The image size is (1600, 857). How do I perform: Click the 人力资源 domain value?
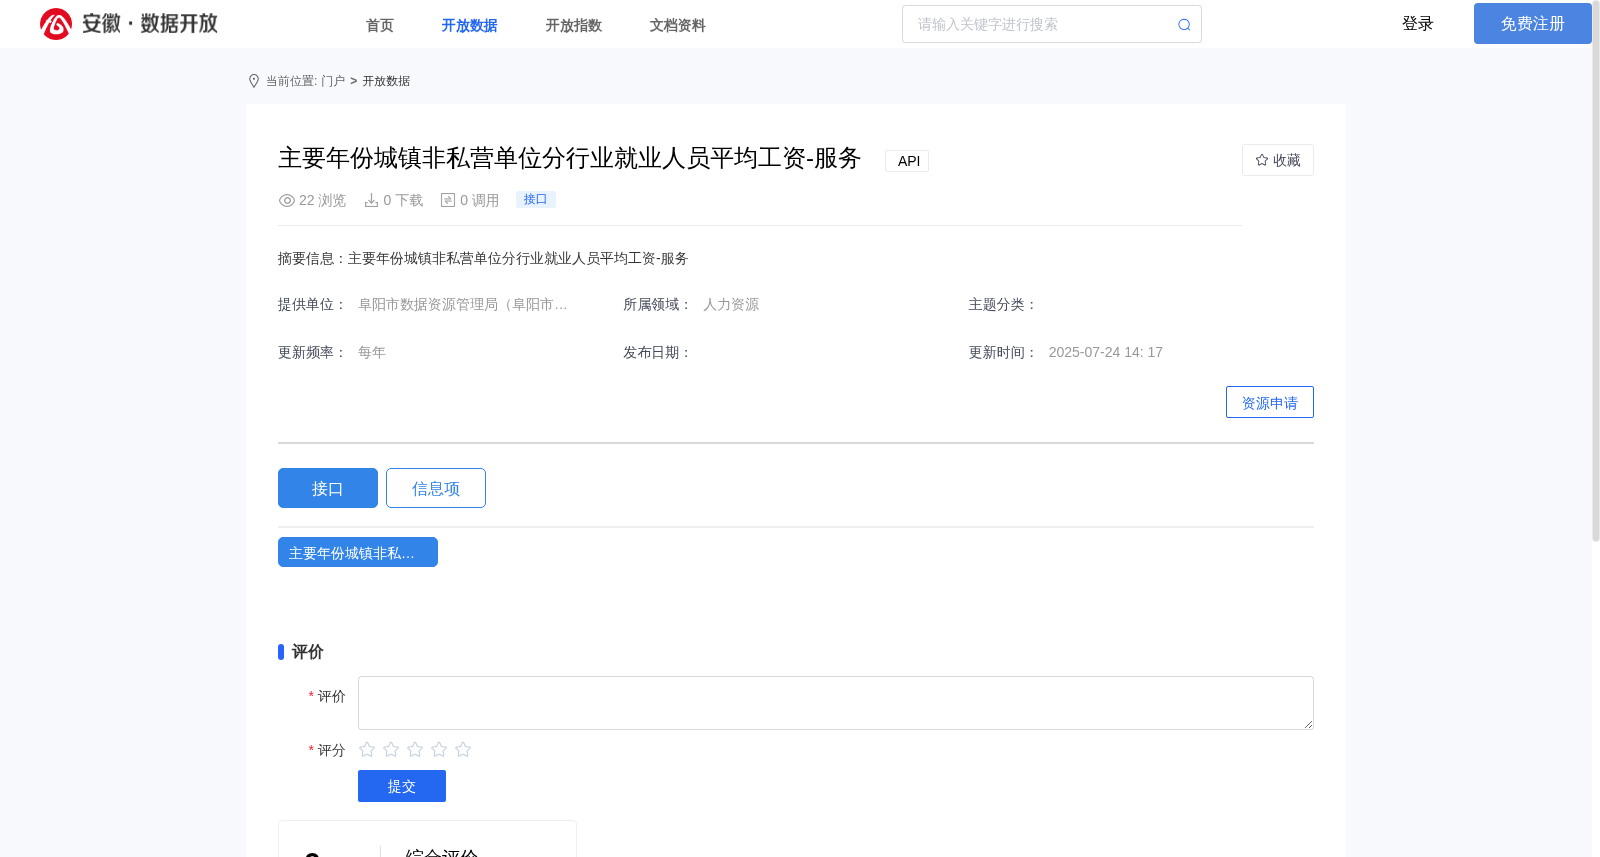tap(731, 304)
